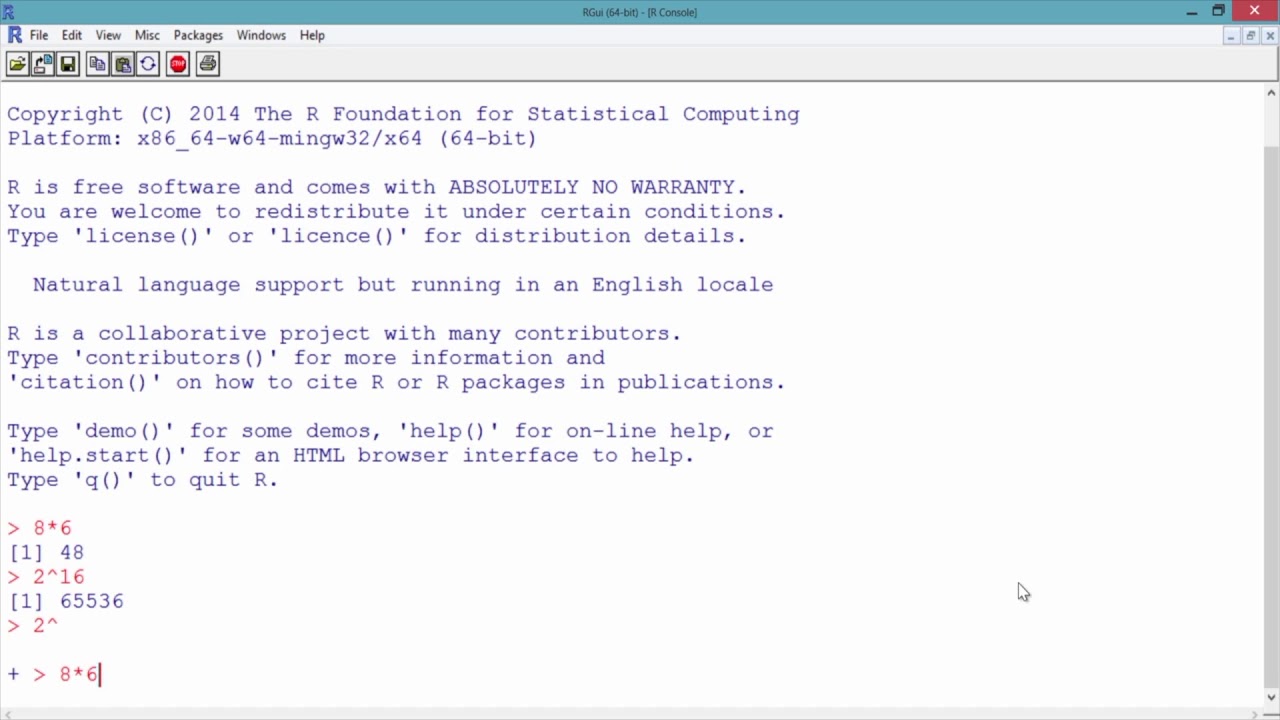Screen dimensions: 1280x720
Task: Minimize the inner R Console window
Action: 1230,36
